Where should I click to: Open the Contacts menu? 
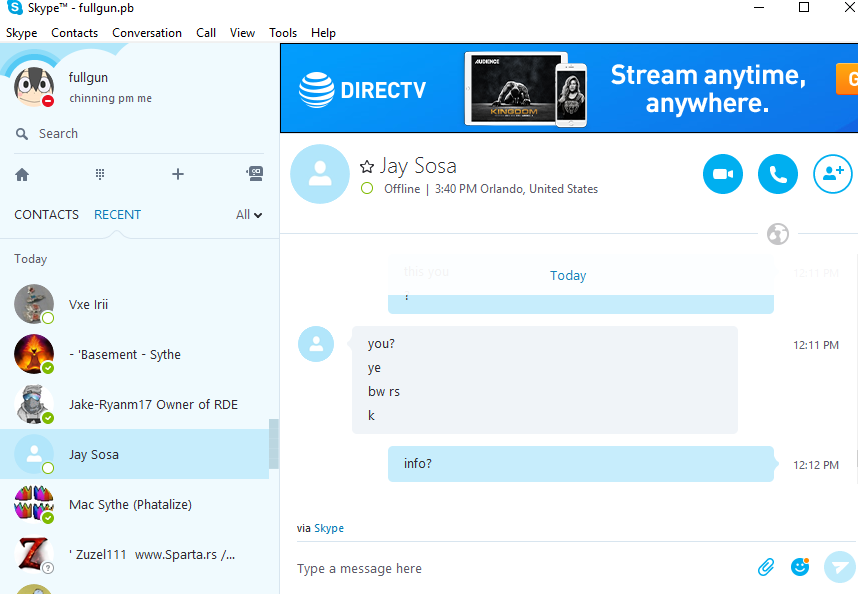pos(74,33)
